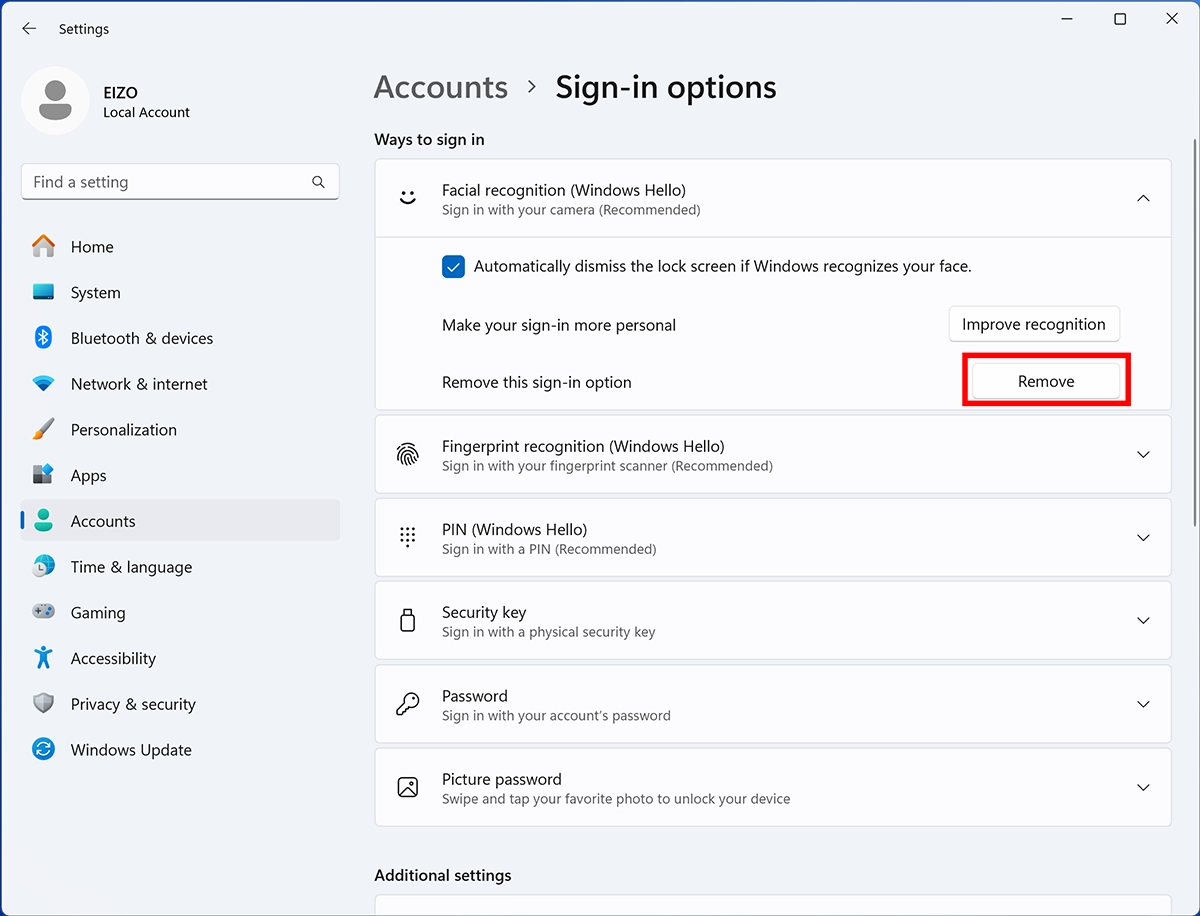This screenshot has width=1200, height=916.
Task: Click the Network wifi icon
Action: click(x=43, y=384)
